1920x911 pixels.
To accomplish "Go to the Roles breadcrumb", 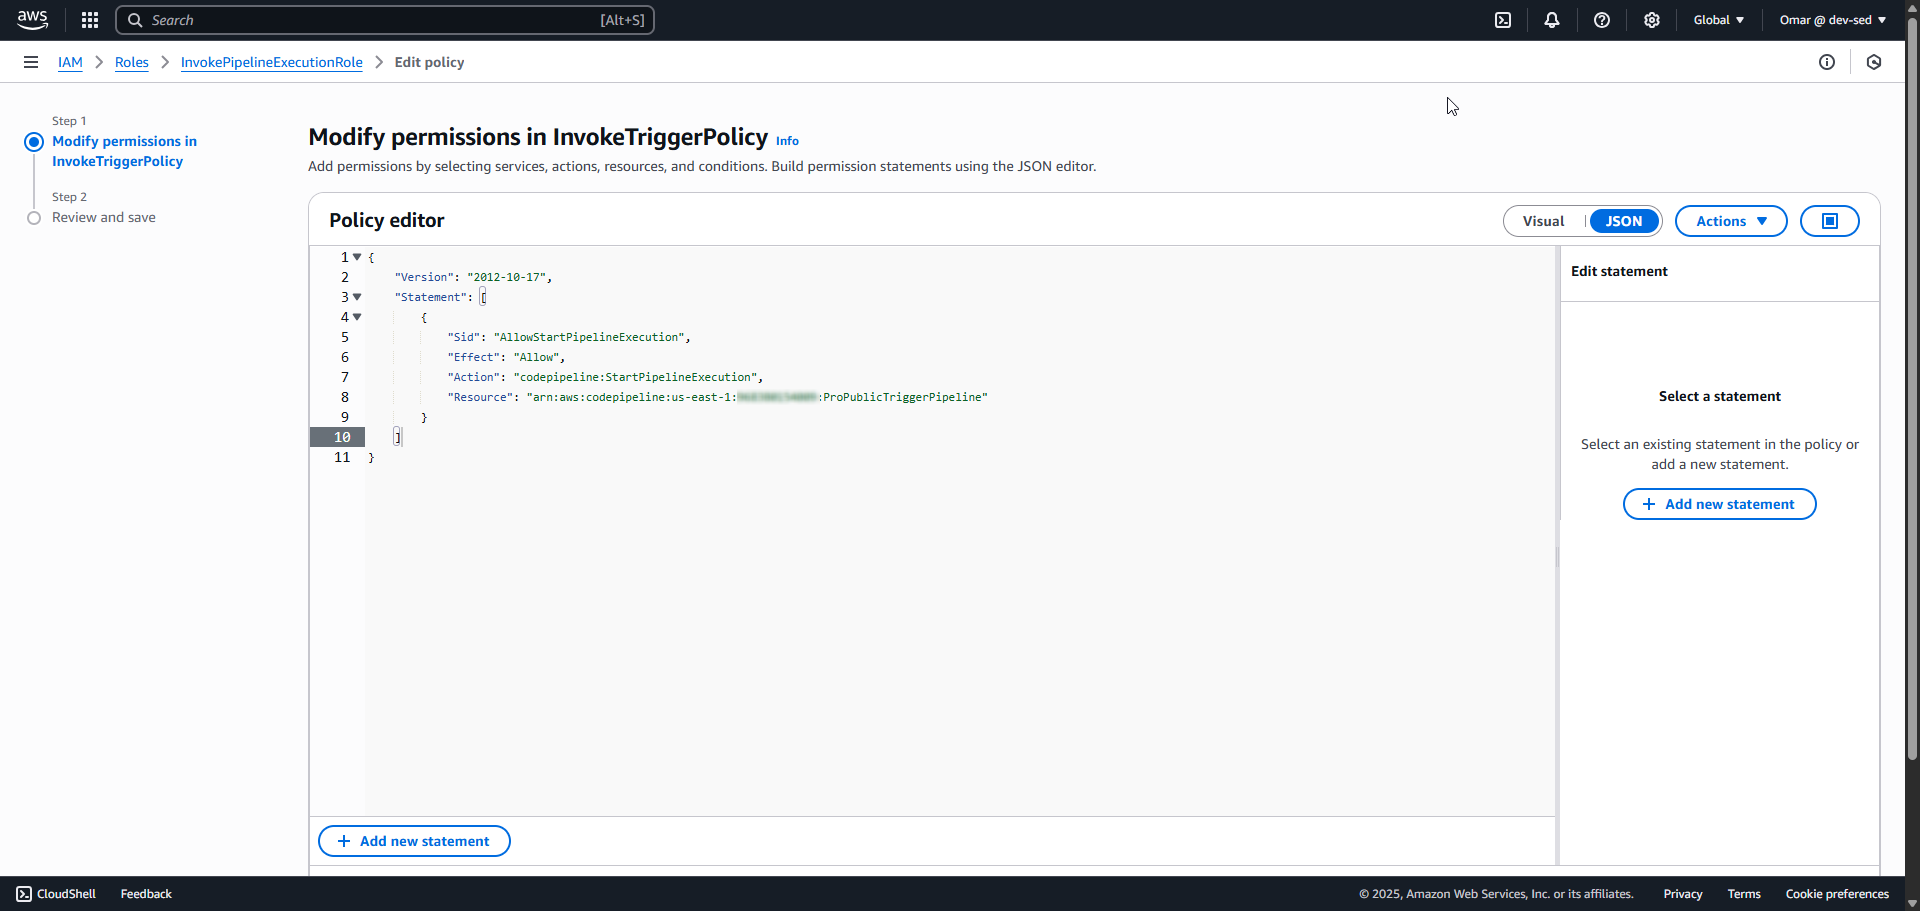I will point(132,62).
